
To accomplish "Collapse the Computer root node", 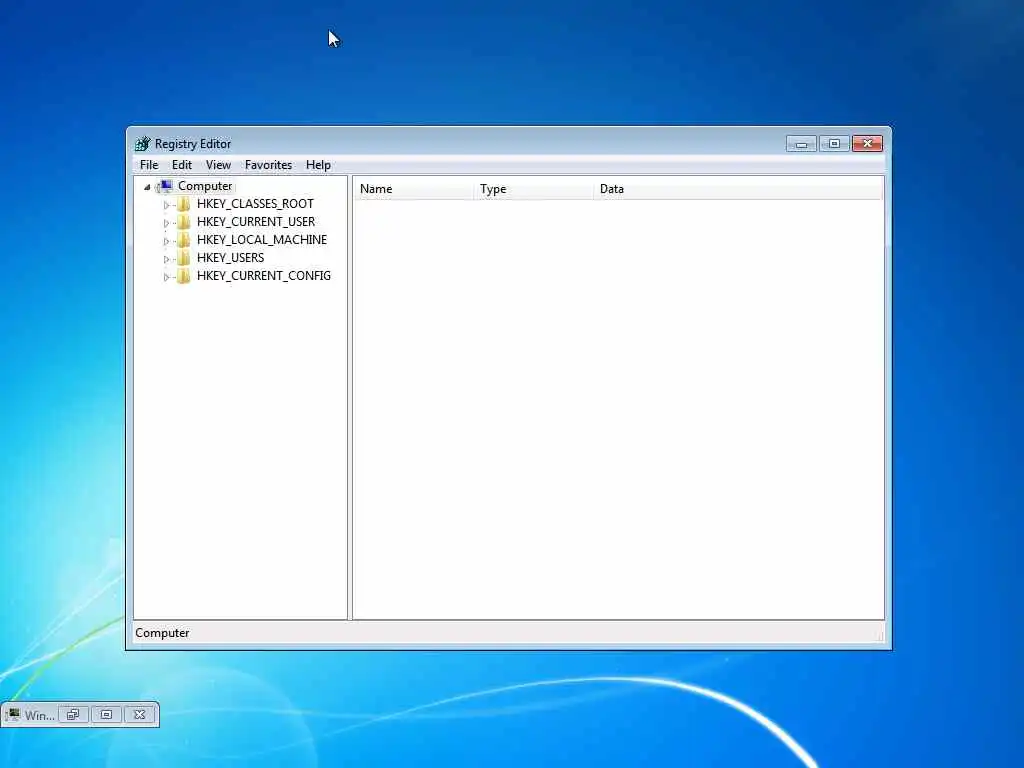I will [147, 187].
